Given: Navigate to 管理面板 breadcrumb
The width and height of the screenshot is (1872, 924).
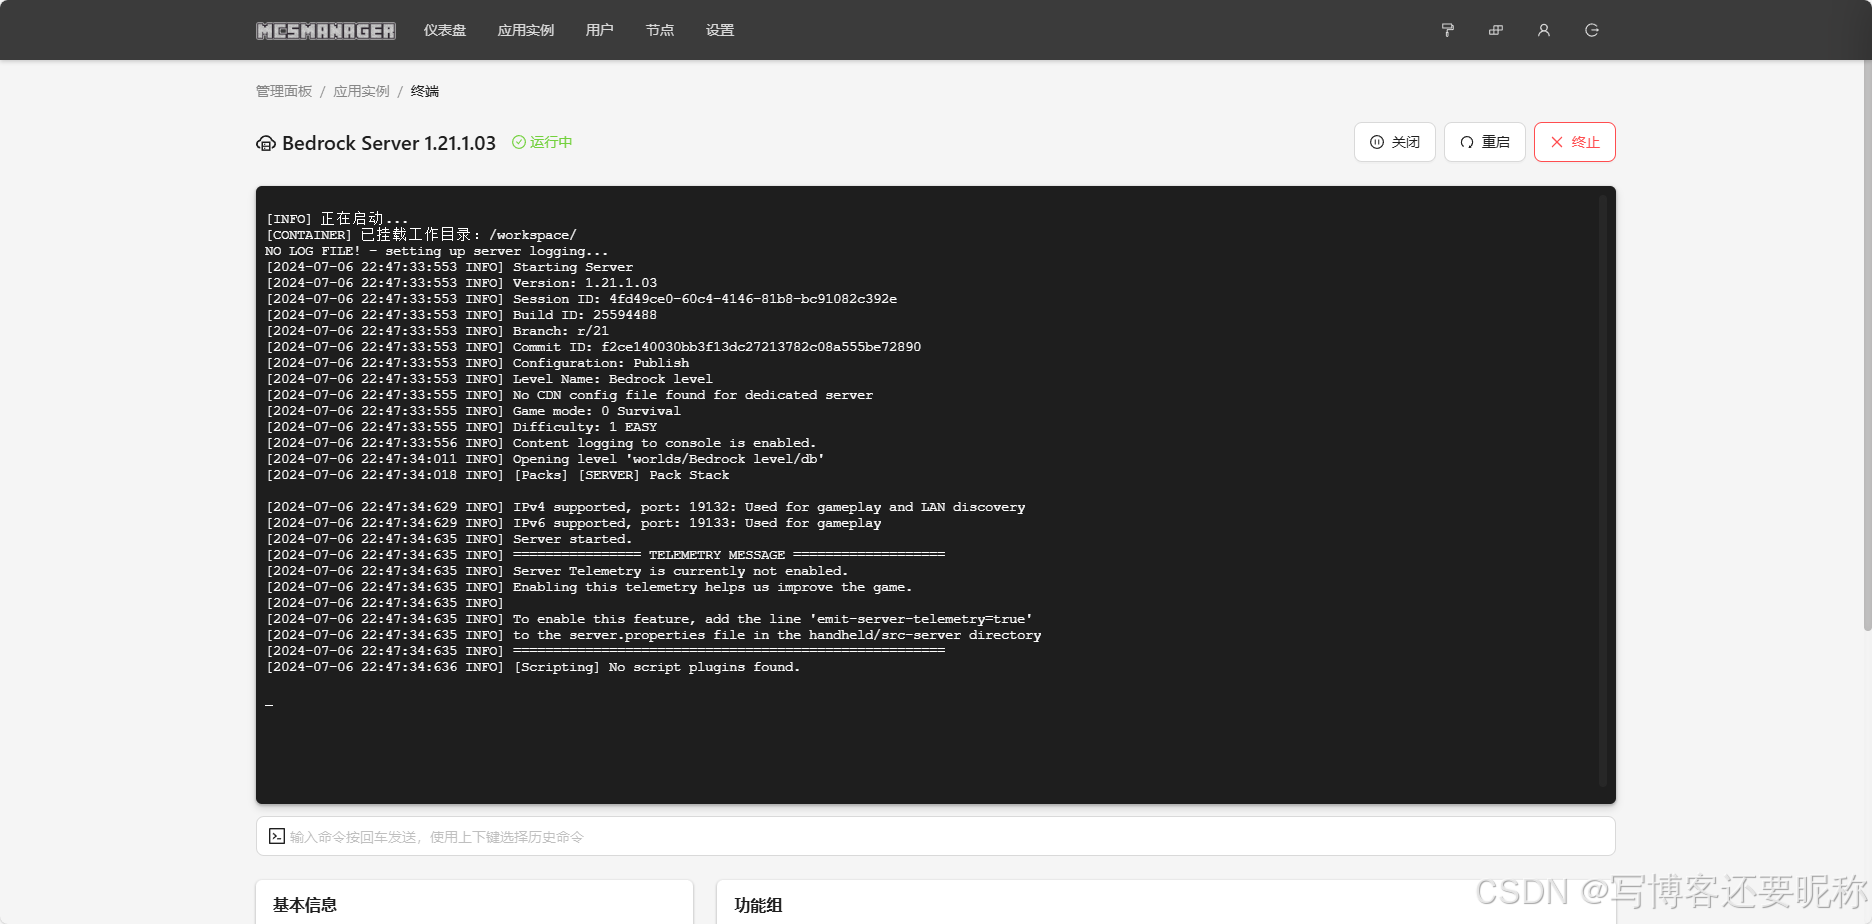Looking at the screenshot, I should 284,91.
